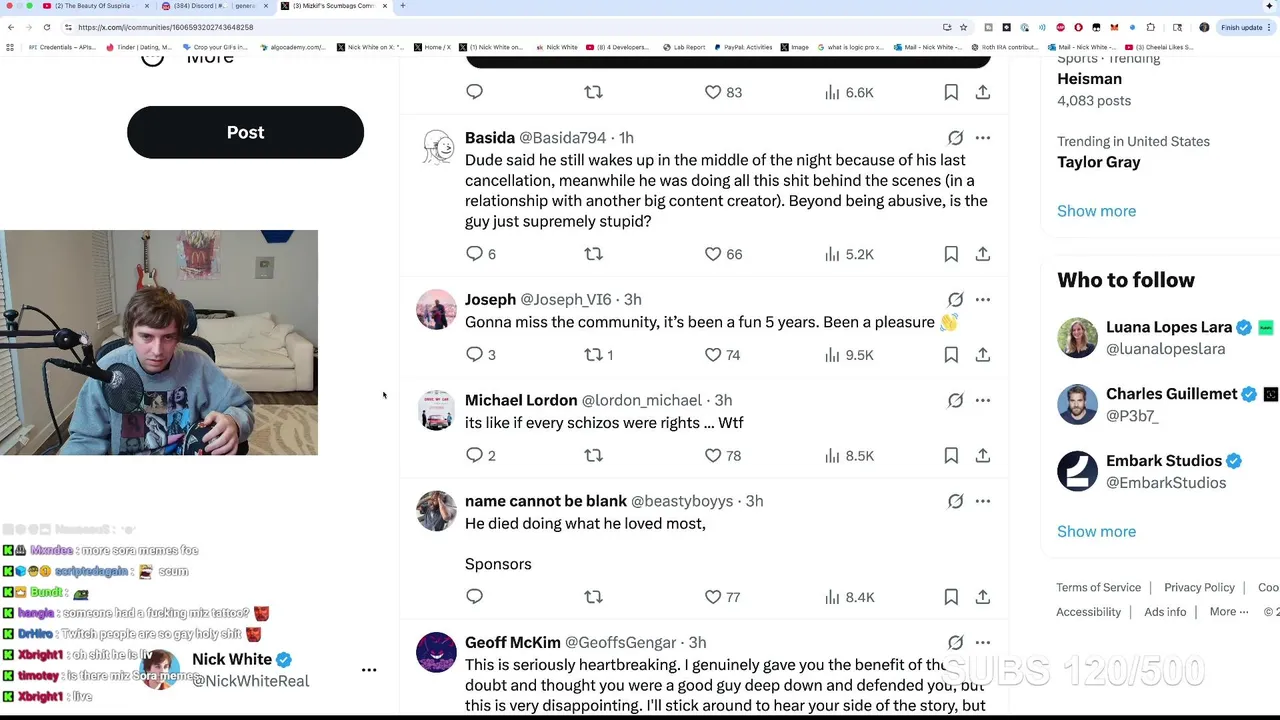Like Basida's post with 66 likes
Viewport: 1280px width, 720px height.
pos(713,254)
